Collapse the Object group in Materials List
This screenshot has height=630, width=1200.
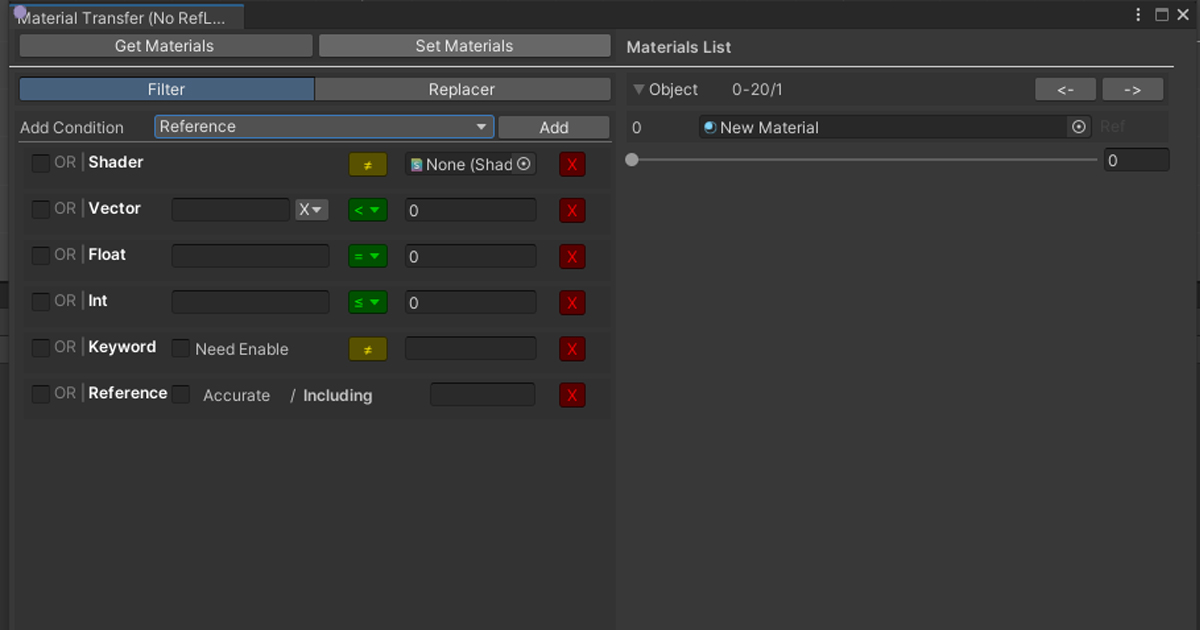tap(639, 89)
